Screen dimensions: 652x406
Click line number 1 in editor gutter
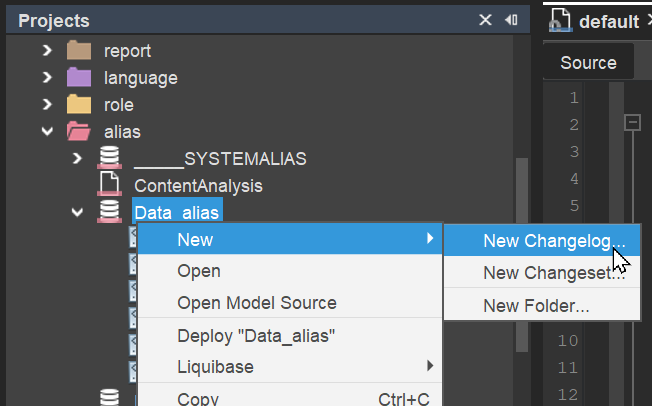click(x=574, y=98)
